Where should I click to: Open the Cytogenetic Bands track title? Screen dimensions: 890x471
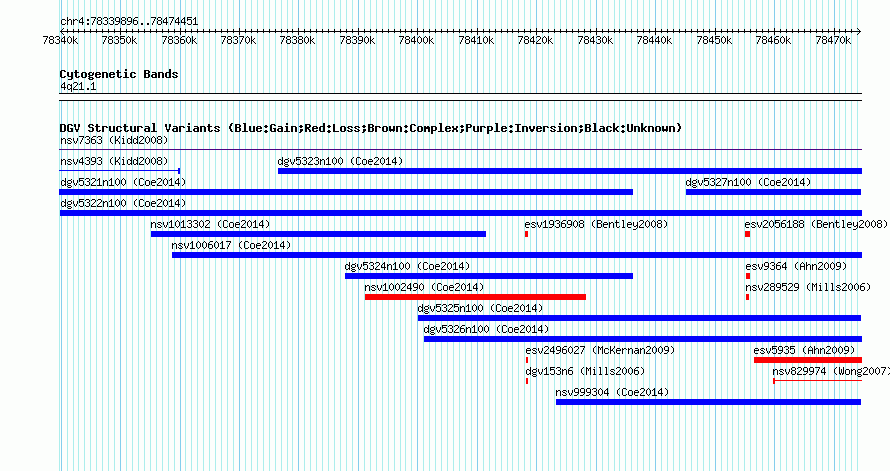pyautogui.click(x=119, y=74)
